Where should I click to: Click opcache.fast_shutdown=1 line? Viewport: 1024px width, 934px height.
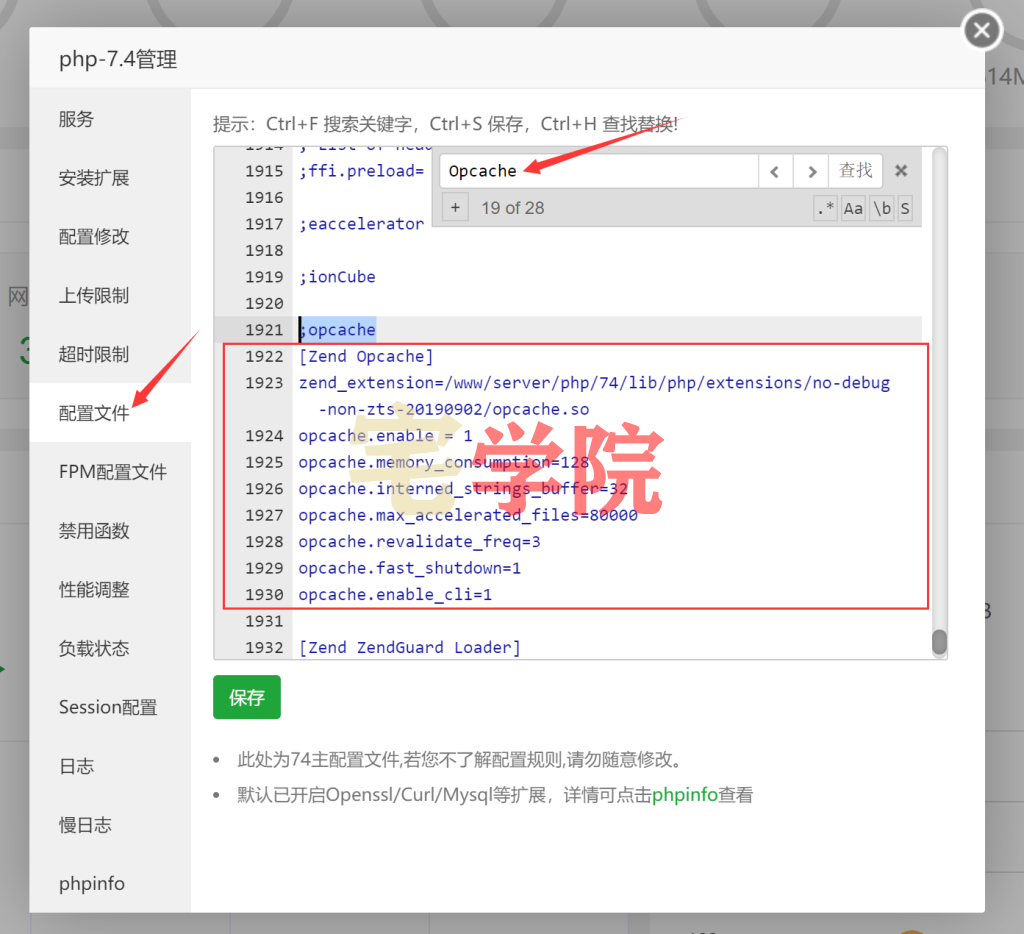pyautogui.click(x=409, y=568)
